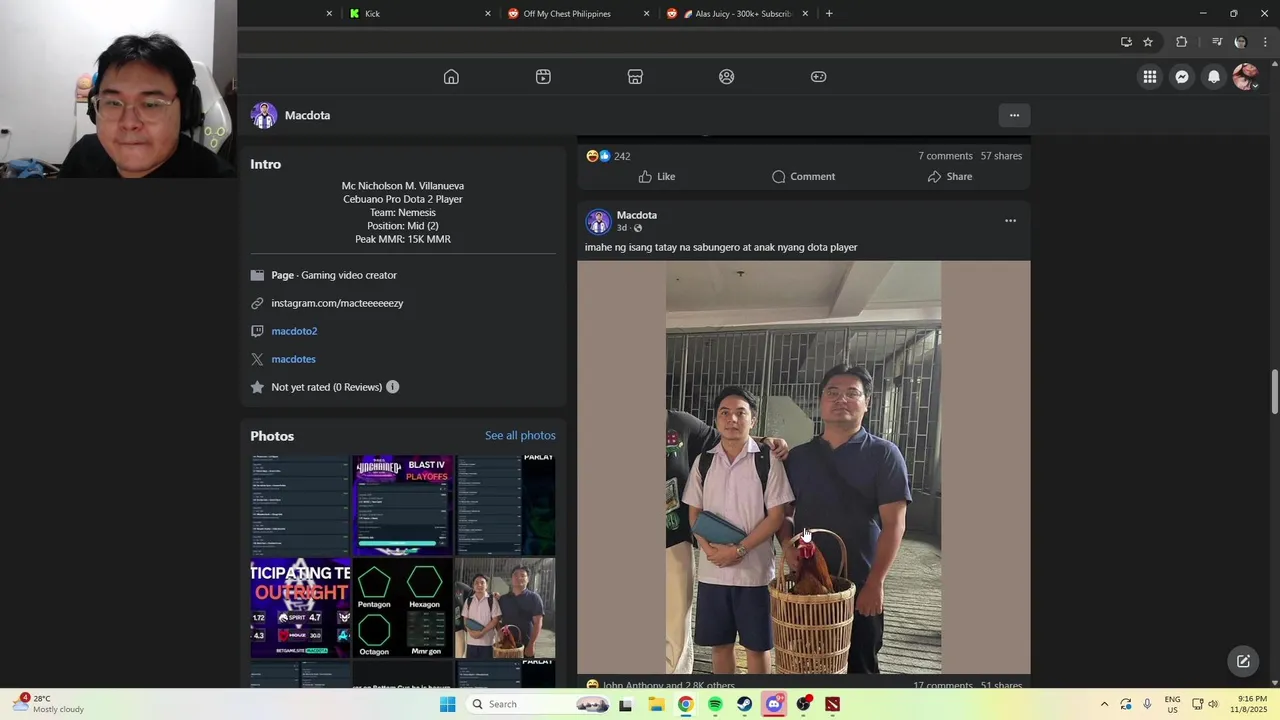The height and width of the screenshot is (720, 1280).
Task: Open the Facebook Video (Watch) tab icon
Action: point(543,77)
